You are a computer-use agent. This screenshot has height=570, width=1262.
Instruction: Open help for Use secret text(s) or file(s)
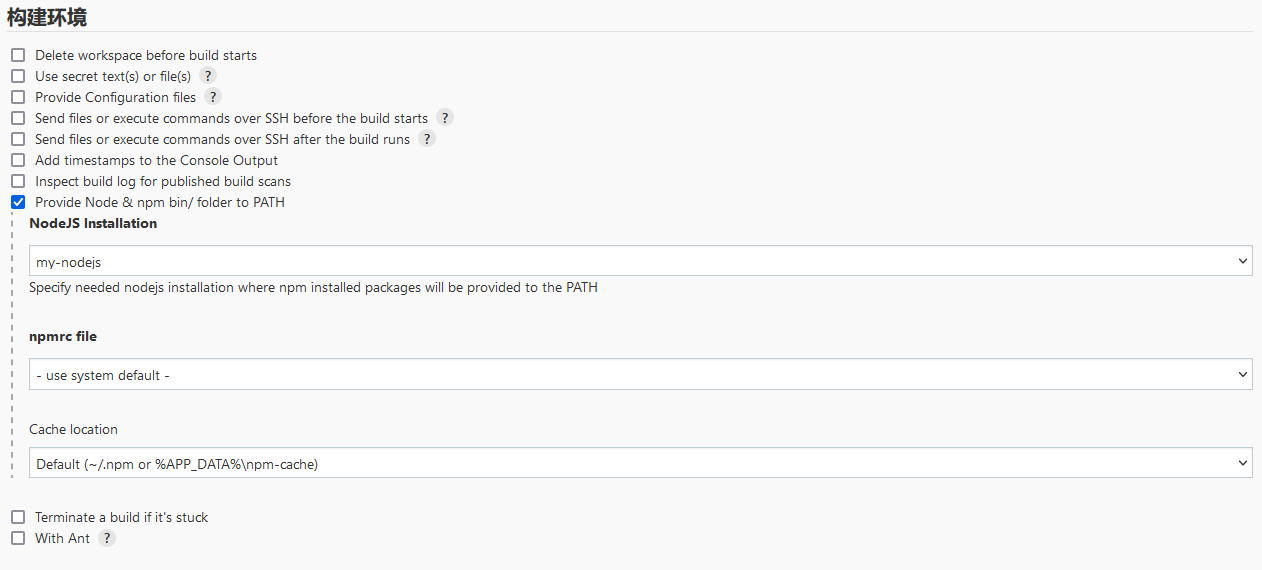(208, 76)
